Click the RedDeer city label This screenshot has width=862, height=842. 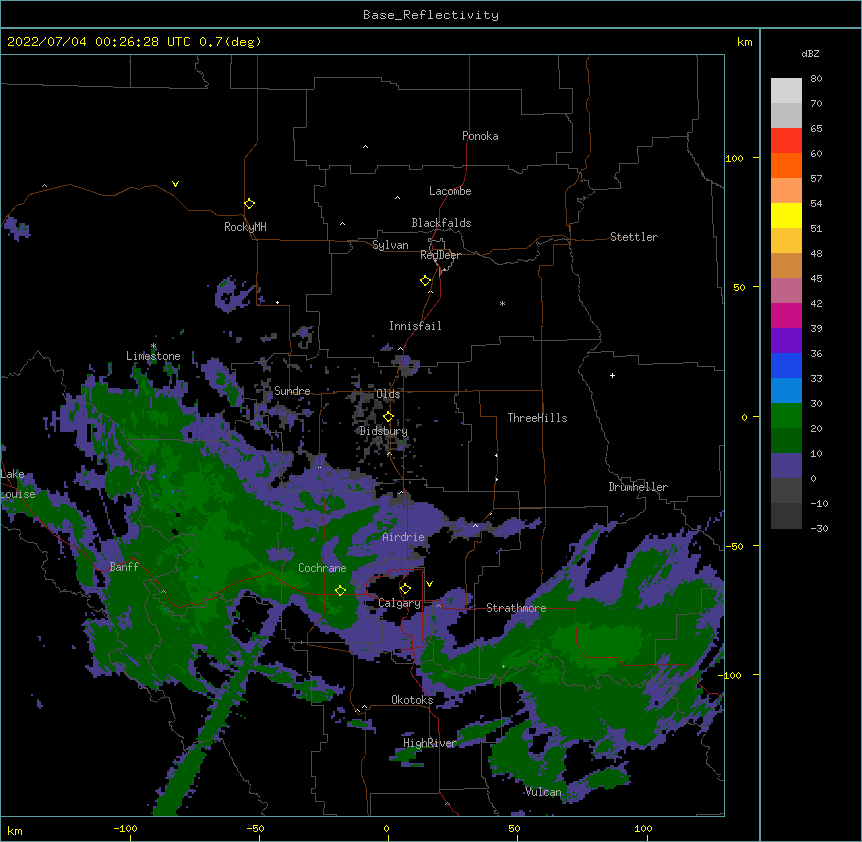440,255
